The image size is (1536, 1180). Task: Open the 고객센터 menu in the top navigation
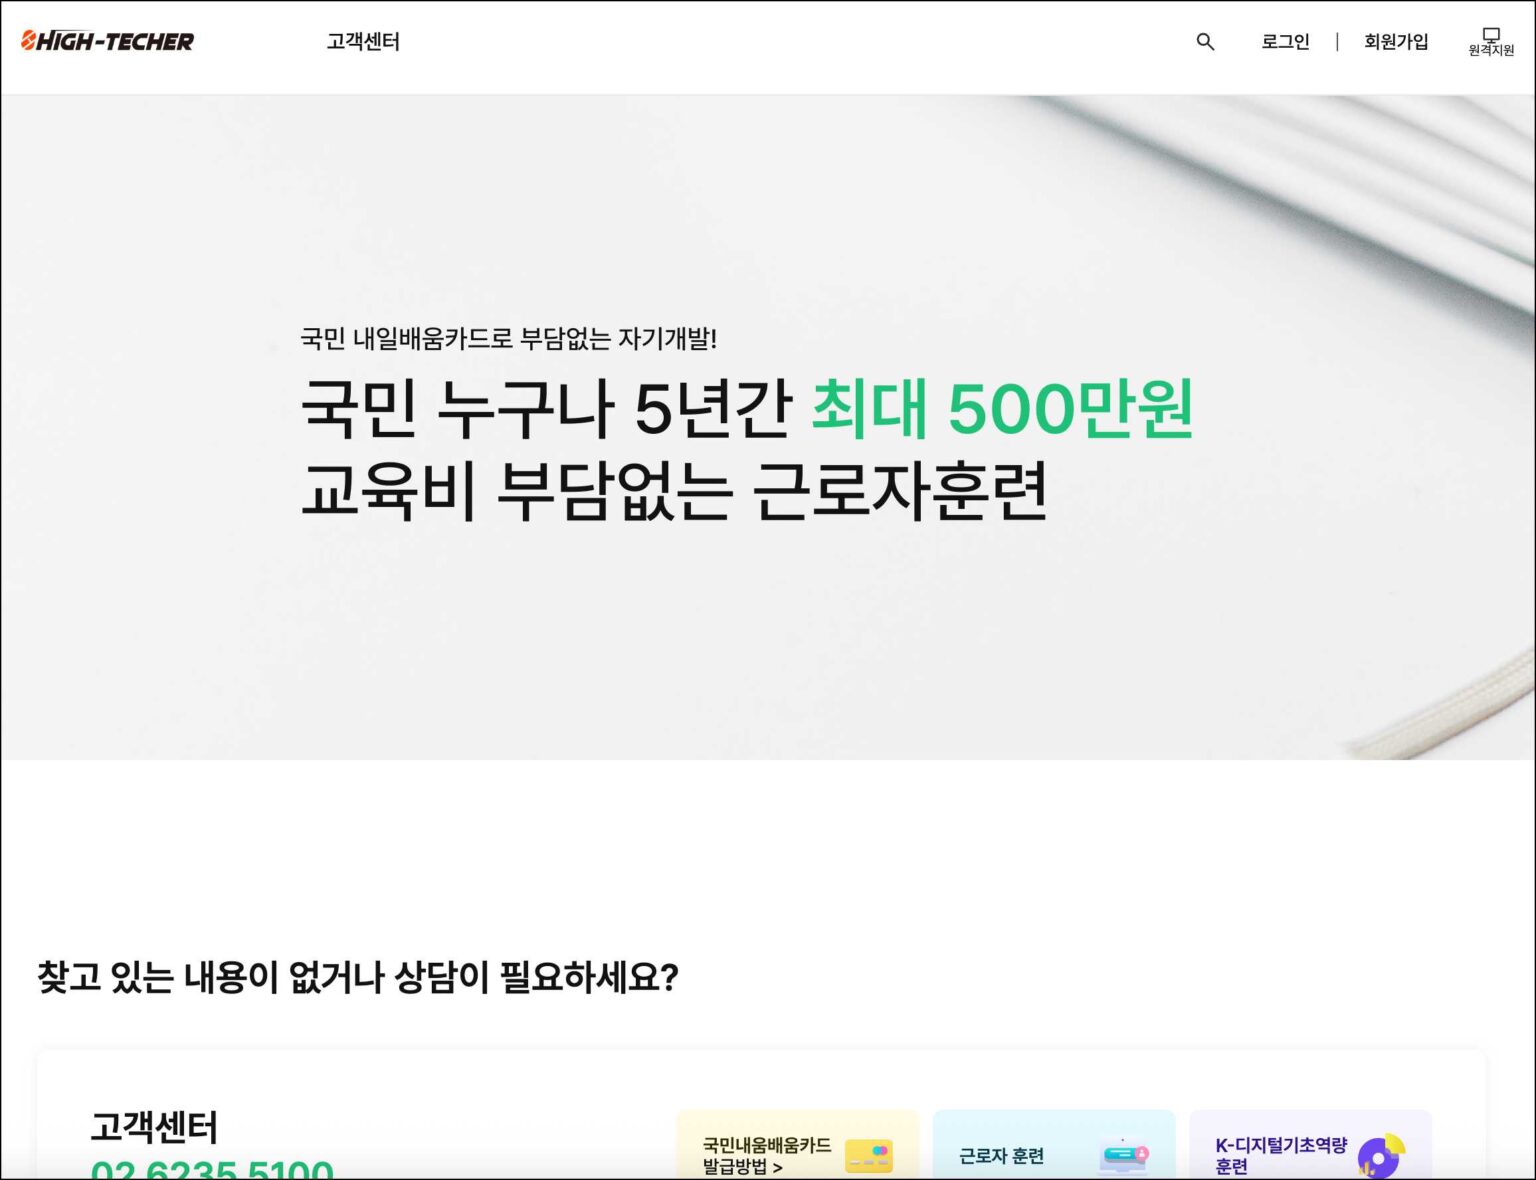[x=363, y=42]
